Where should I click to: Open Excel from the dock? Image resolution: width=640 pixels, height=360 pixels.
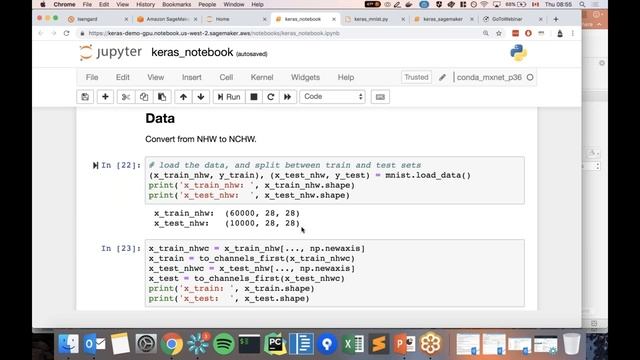tap(353, 344)
